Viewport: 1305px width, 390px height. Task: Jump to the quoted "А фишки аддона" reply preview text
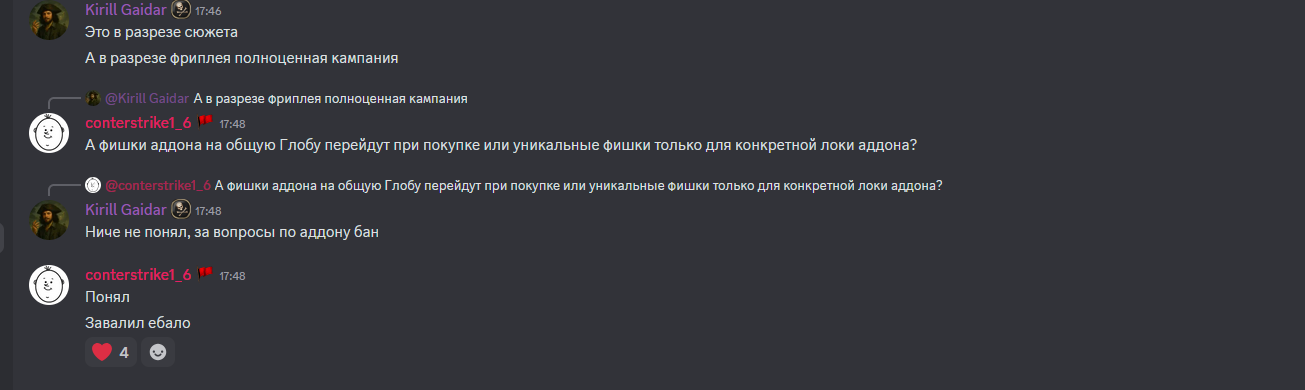tap(579, 185)
